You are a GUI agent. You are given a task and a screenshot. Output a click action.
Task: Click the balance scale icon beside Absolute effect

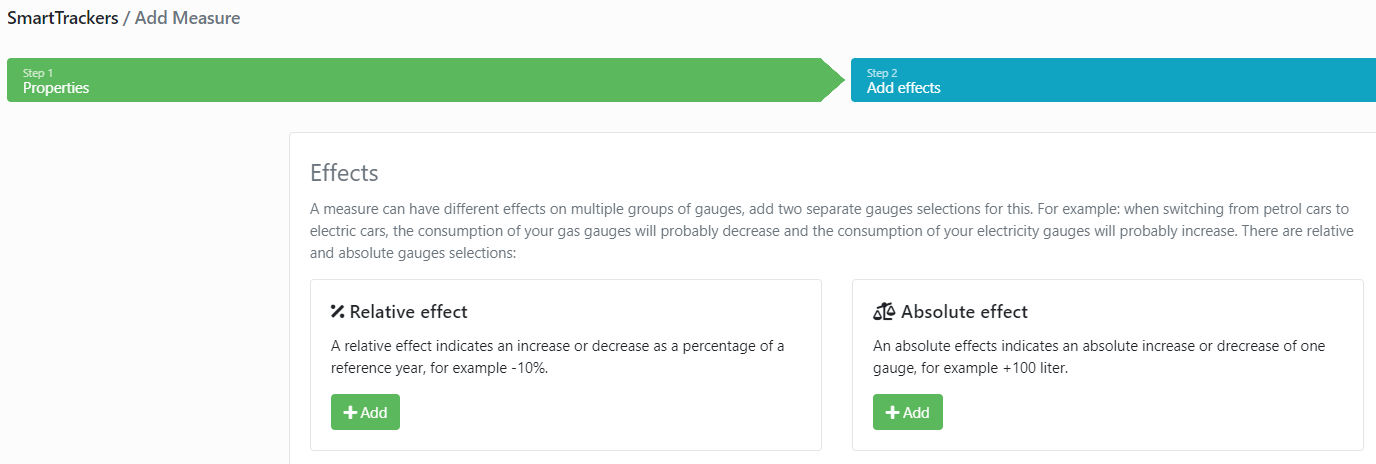click(x=884, y=312)
